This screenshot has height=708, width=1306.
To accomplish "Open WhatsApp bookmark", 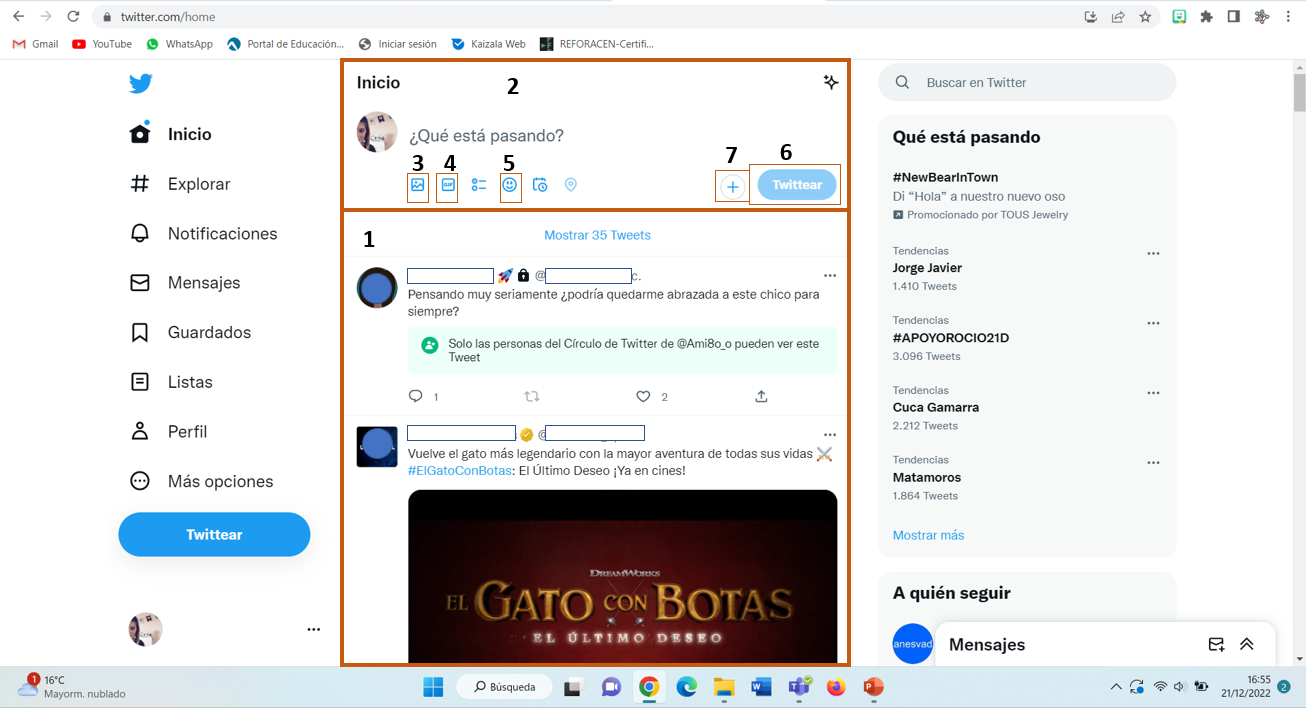I will [179, 44].
